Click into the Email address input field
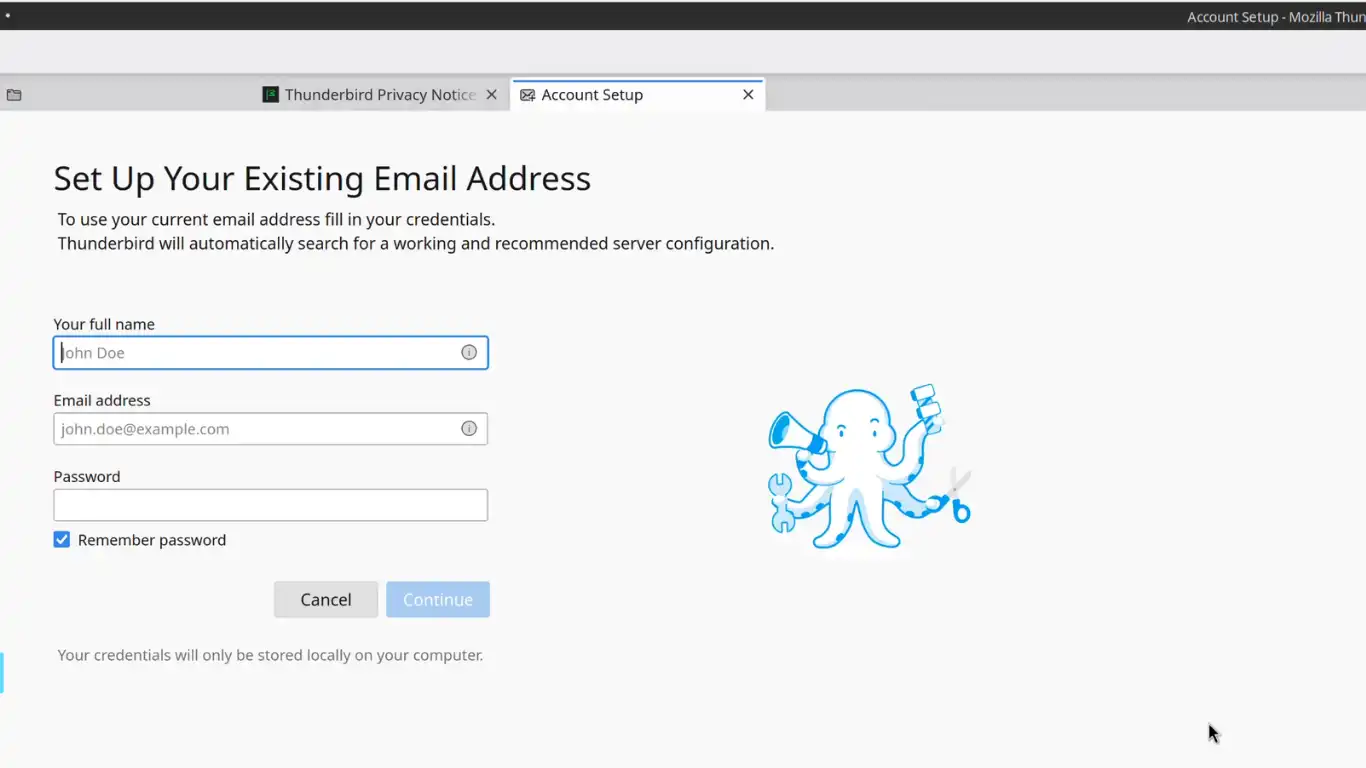Viewport: 1366px width, 768px height. coord(255,429)
